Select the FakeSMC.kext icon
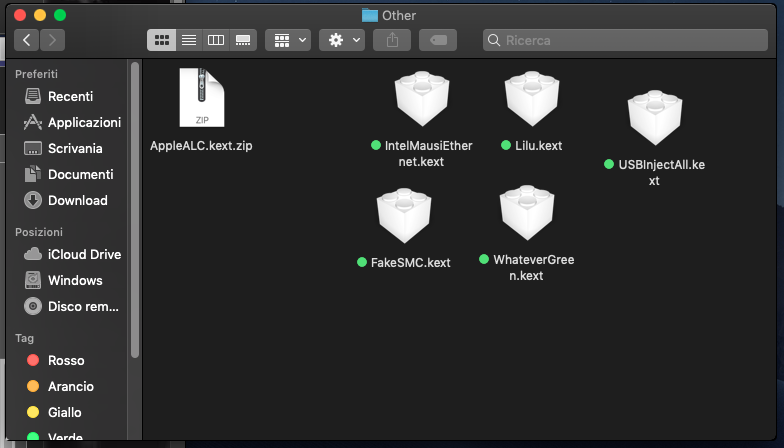This screenshot has height=448, width=784. 404,216
